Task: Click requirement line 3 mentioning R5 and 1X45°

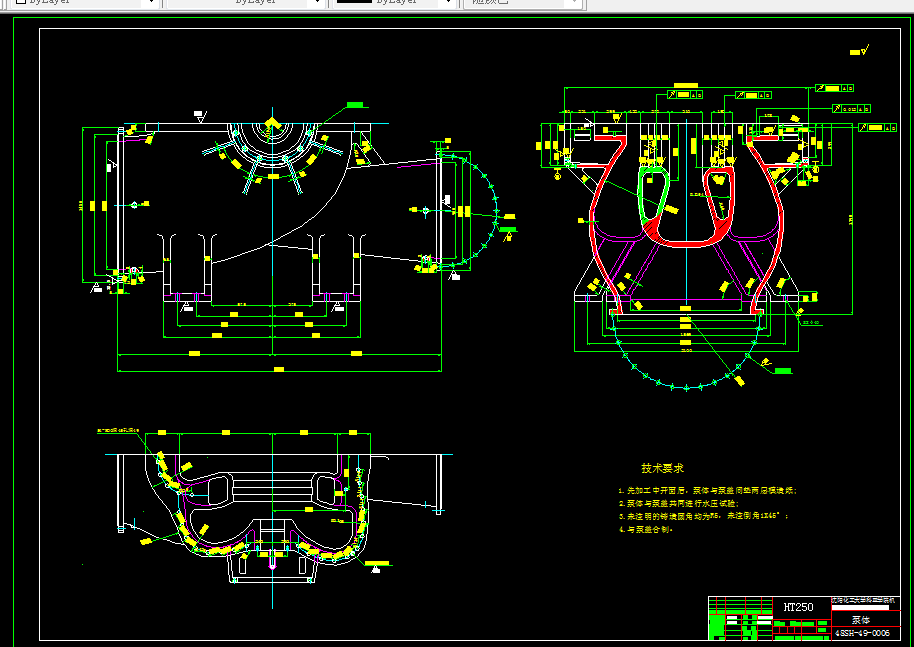Action: [x=704, y=516]
